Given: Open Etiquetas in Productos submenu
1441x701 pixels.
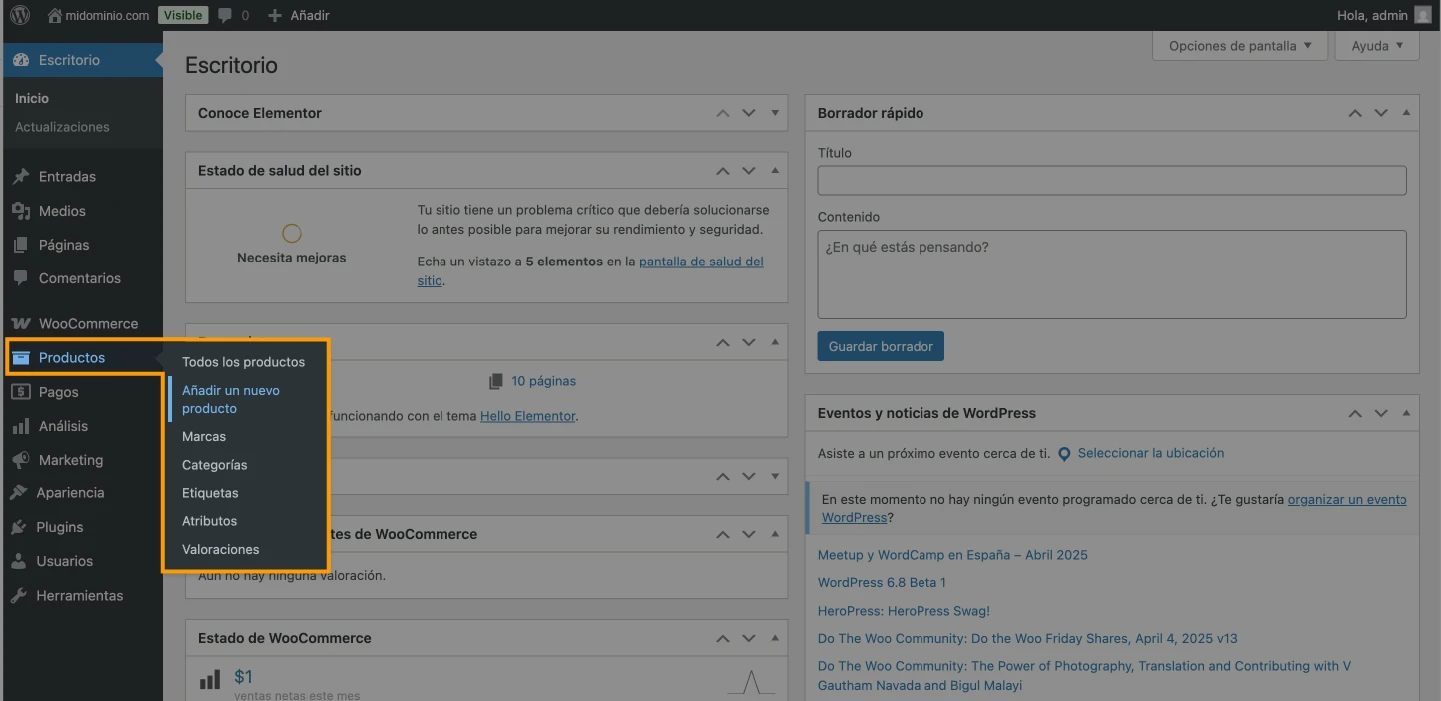Looking at the screenshot, I should [x=210, y=493].
